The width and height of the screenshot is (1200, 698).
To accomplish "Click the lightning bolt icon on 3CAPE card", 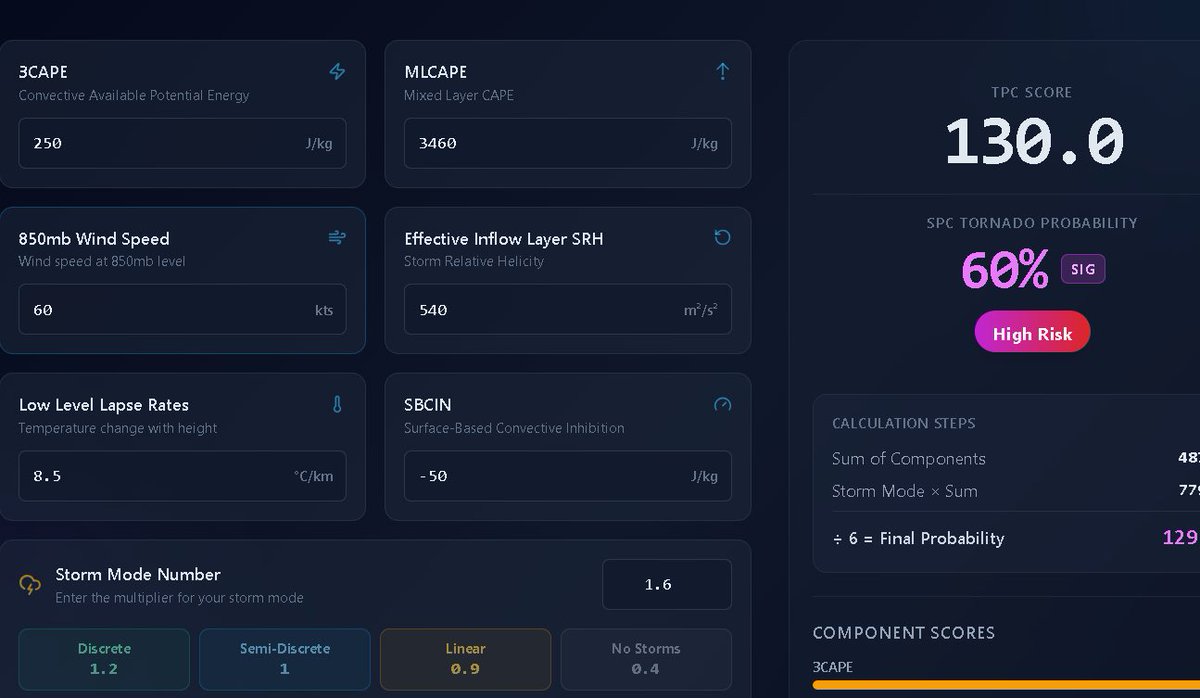I will 337,72.
